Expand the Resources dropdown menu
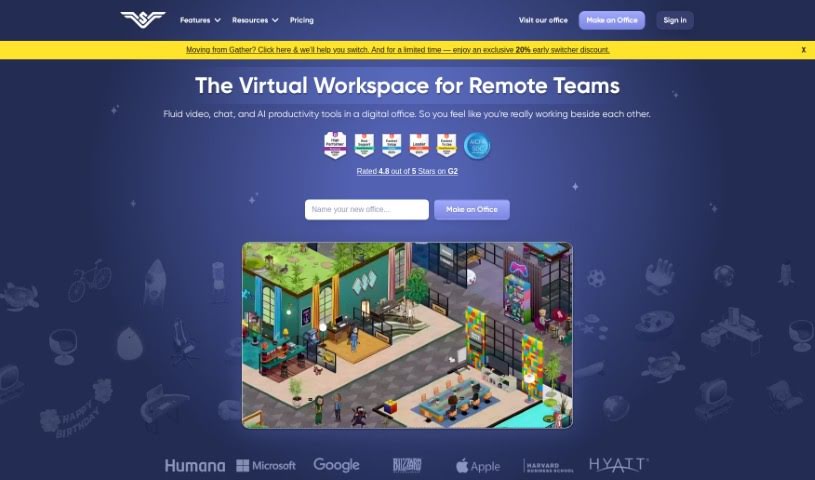 point(255,20)
